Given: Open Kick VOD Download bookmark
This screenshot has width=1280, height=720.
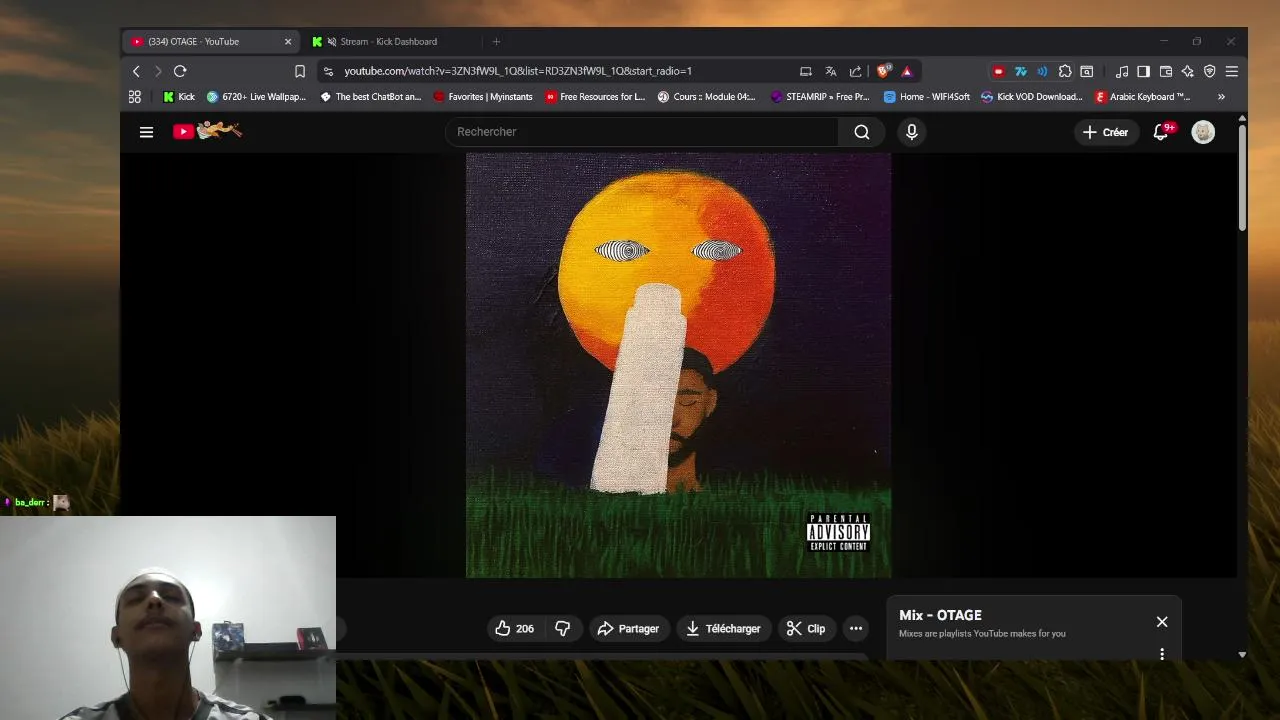Looking at the screenshot, I should click(1032, 97).
